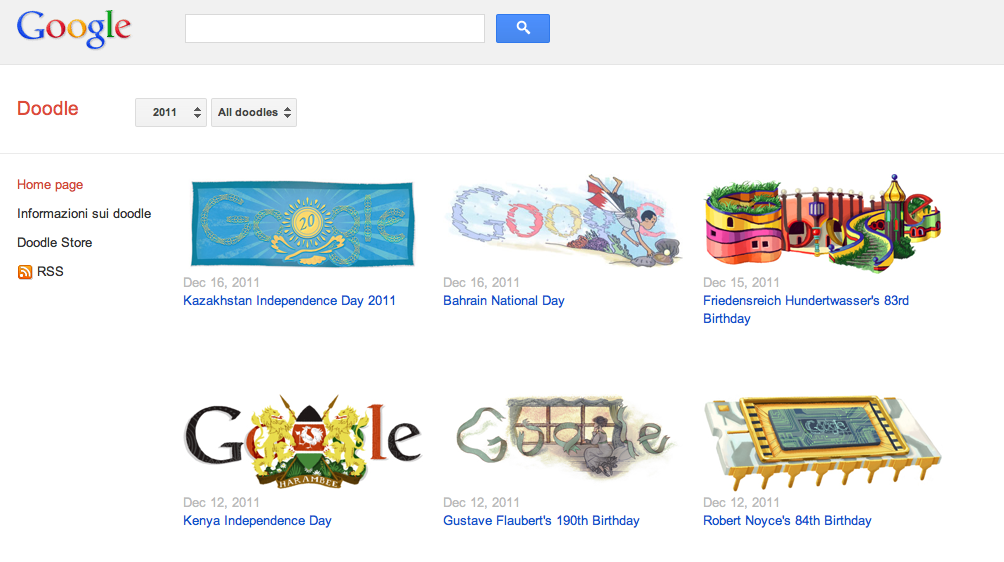Follow the Bahrain National Day link

tap(504, 300)
